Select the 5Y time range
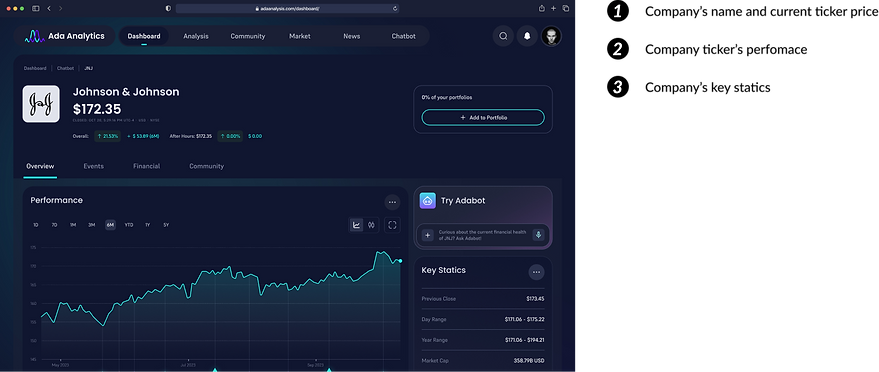The height and width of the screenshot is (372, 879). (x=166, y=225)
